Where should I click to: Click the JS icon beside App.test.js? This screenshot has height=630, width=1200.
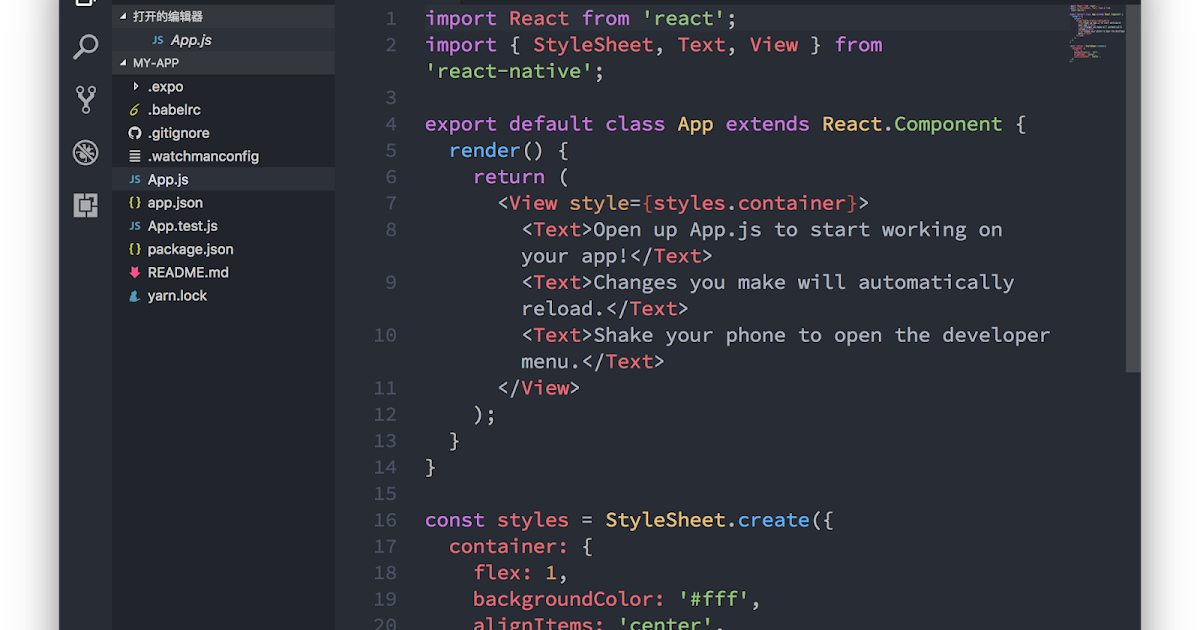click(x=136, y=225)
